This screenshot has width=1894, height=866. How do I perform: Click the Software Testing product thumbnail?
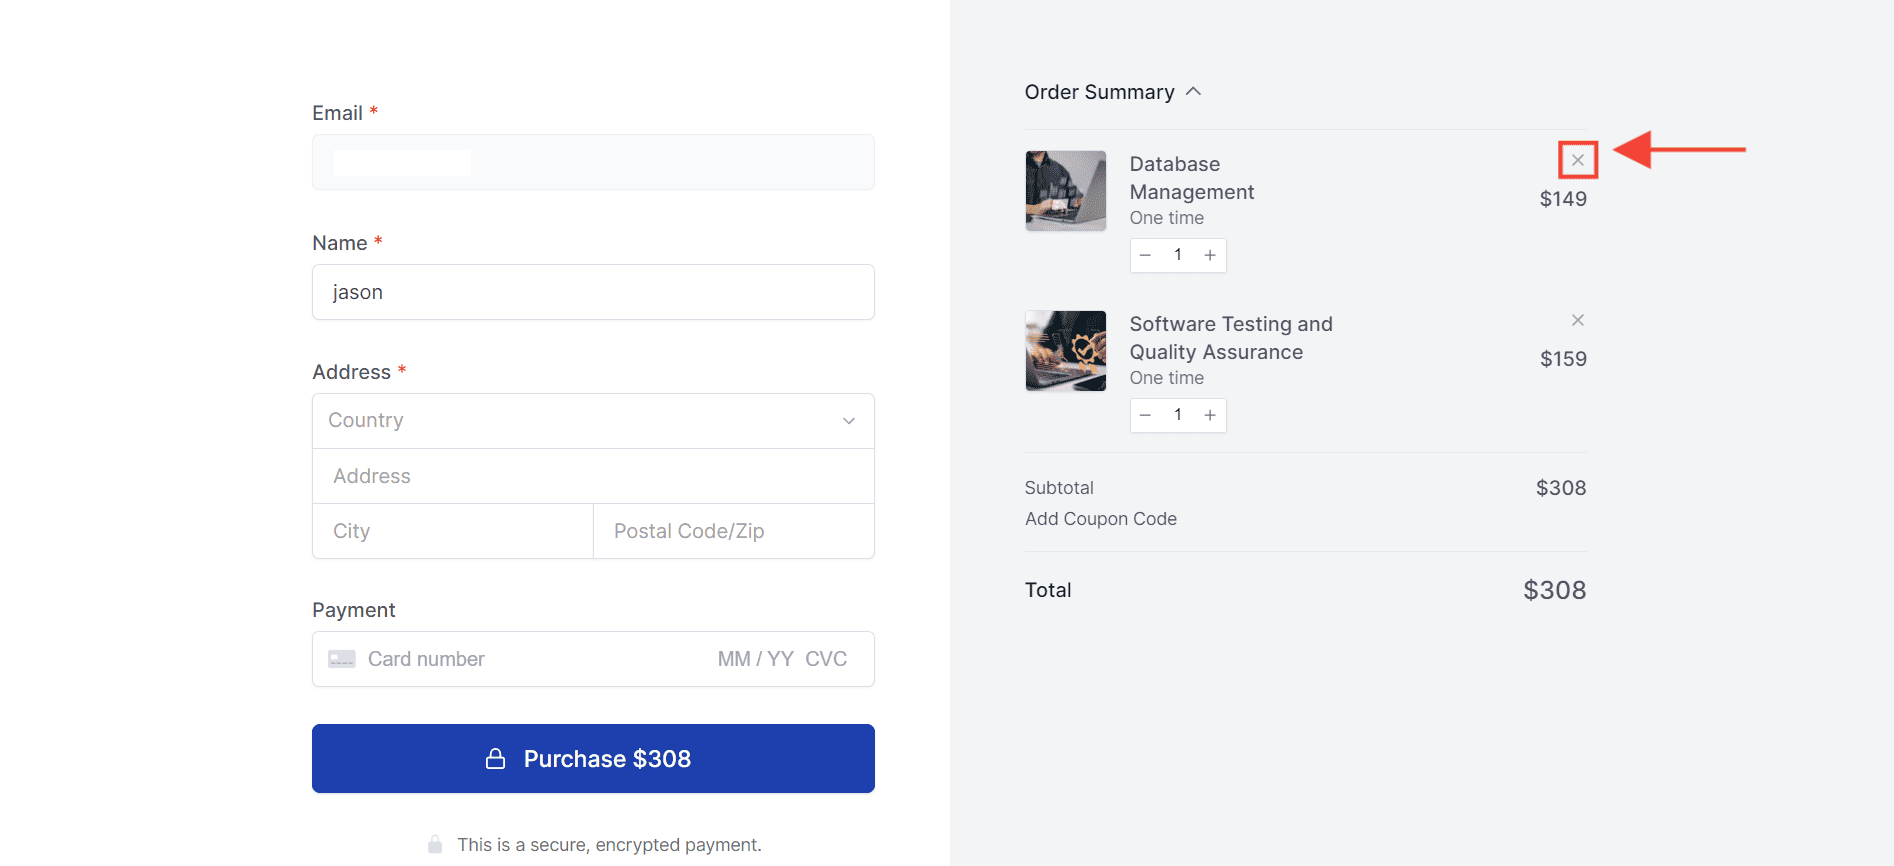[1065, 351]
